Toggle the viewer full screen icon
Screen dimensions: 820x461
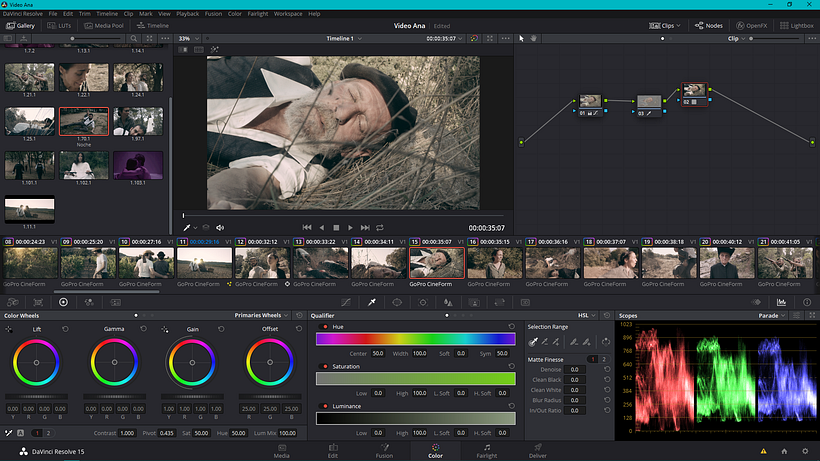point(490,39)
